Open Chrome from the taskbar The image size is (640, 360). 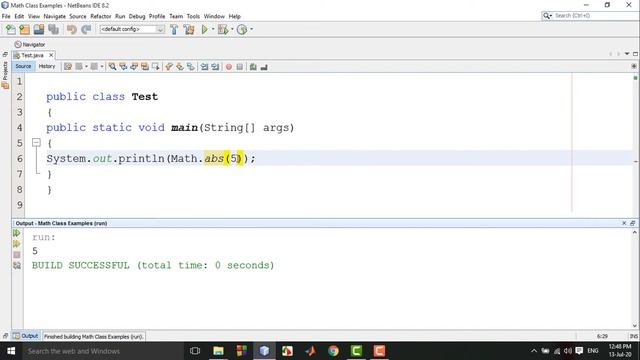(333, 351)
